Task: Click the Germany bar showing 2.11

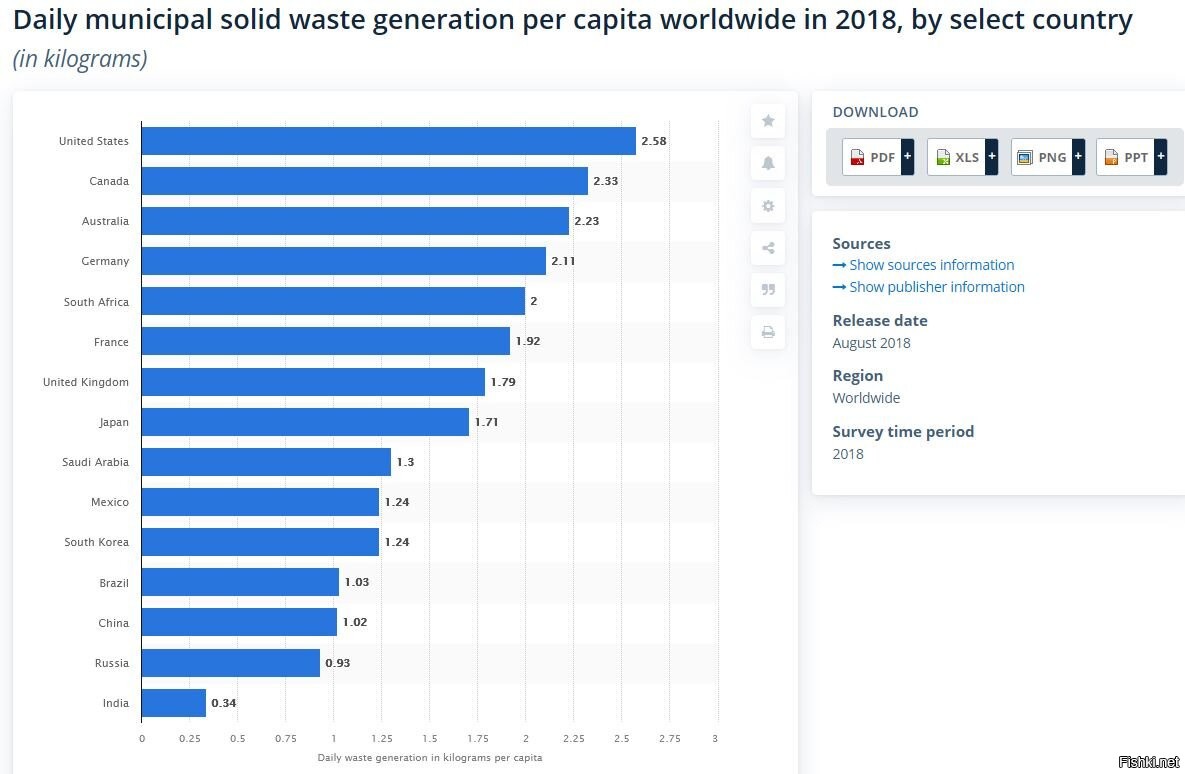Action: 343,261
